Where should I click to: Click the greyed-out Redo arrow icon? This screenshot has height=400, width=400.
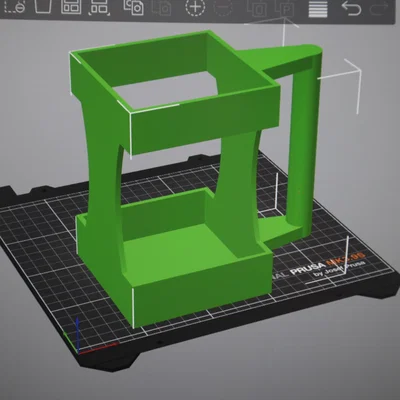381,7
